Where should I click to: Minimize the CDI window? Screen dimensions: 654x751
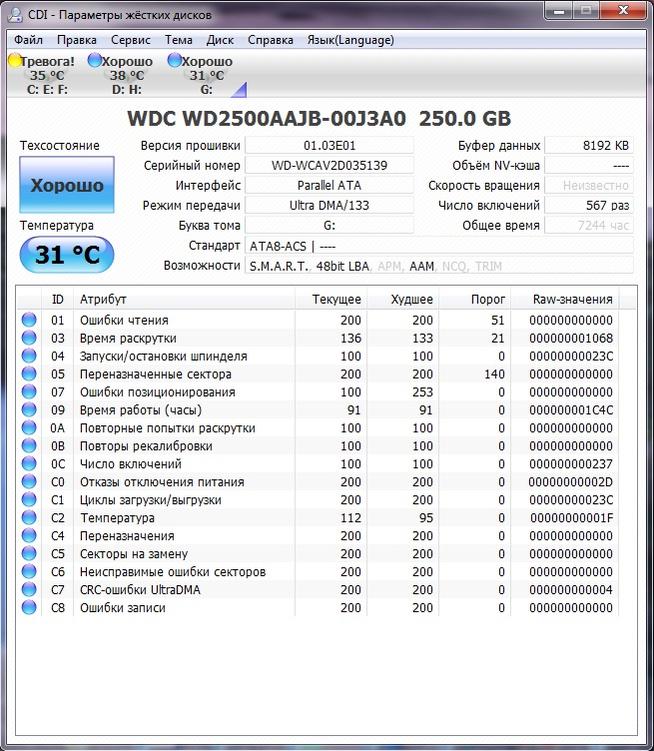tap(559, 11)
